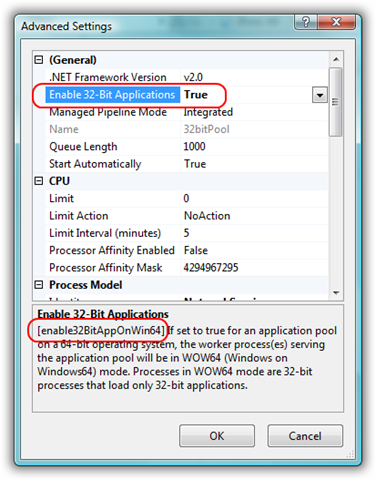This screenshot has height=480, width=376.
Task: Click the v2.0 framework version value
Action: [193, 77]
